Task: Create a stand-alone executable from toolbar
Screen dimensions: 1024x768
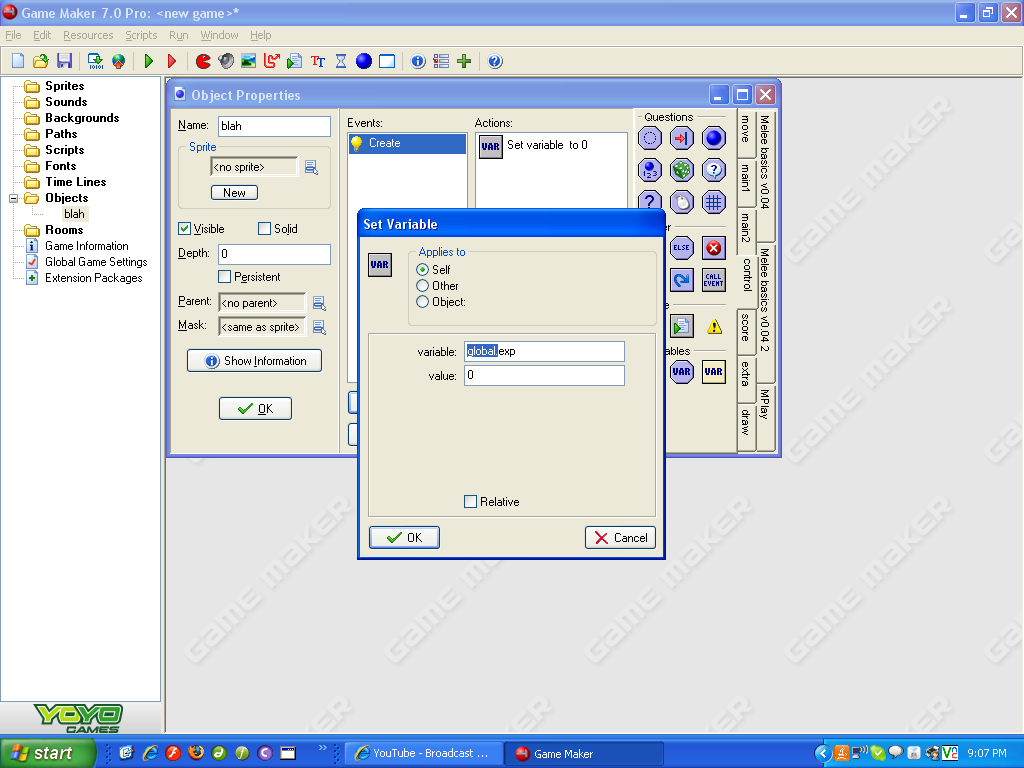Action: click(x=95, y=61)
